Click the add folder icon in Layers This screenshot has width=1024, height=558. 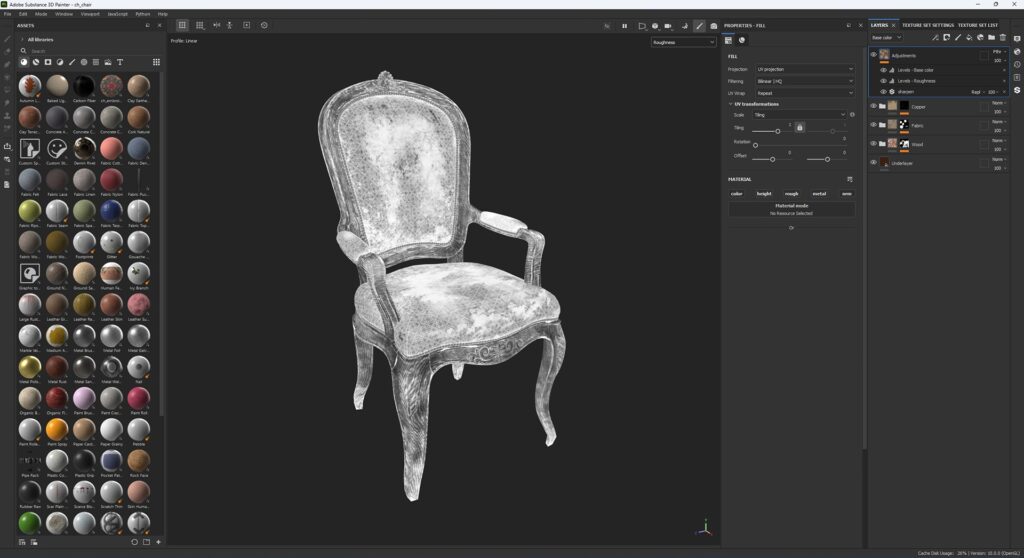[x=991, y=38]
